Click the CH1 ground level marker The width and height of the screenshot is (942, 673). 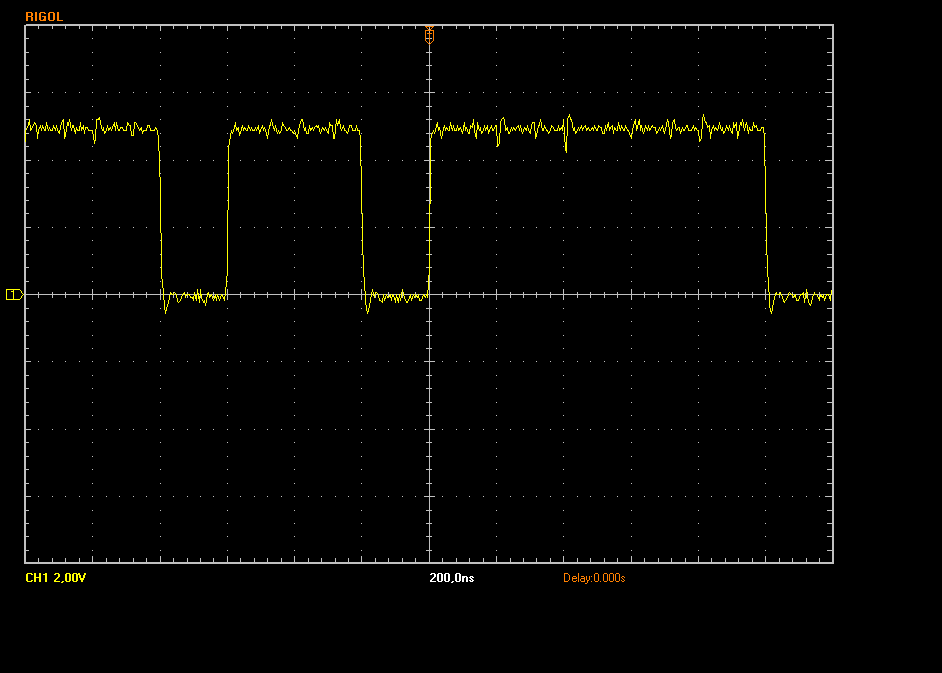point(13,294)
